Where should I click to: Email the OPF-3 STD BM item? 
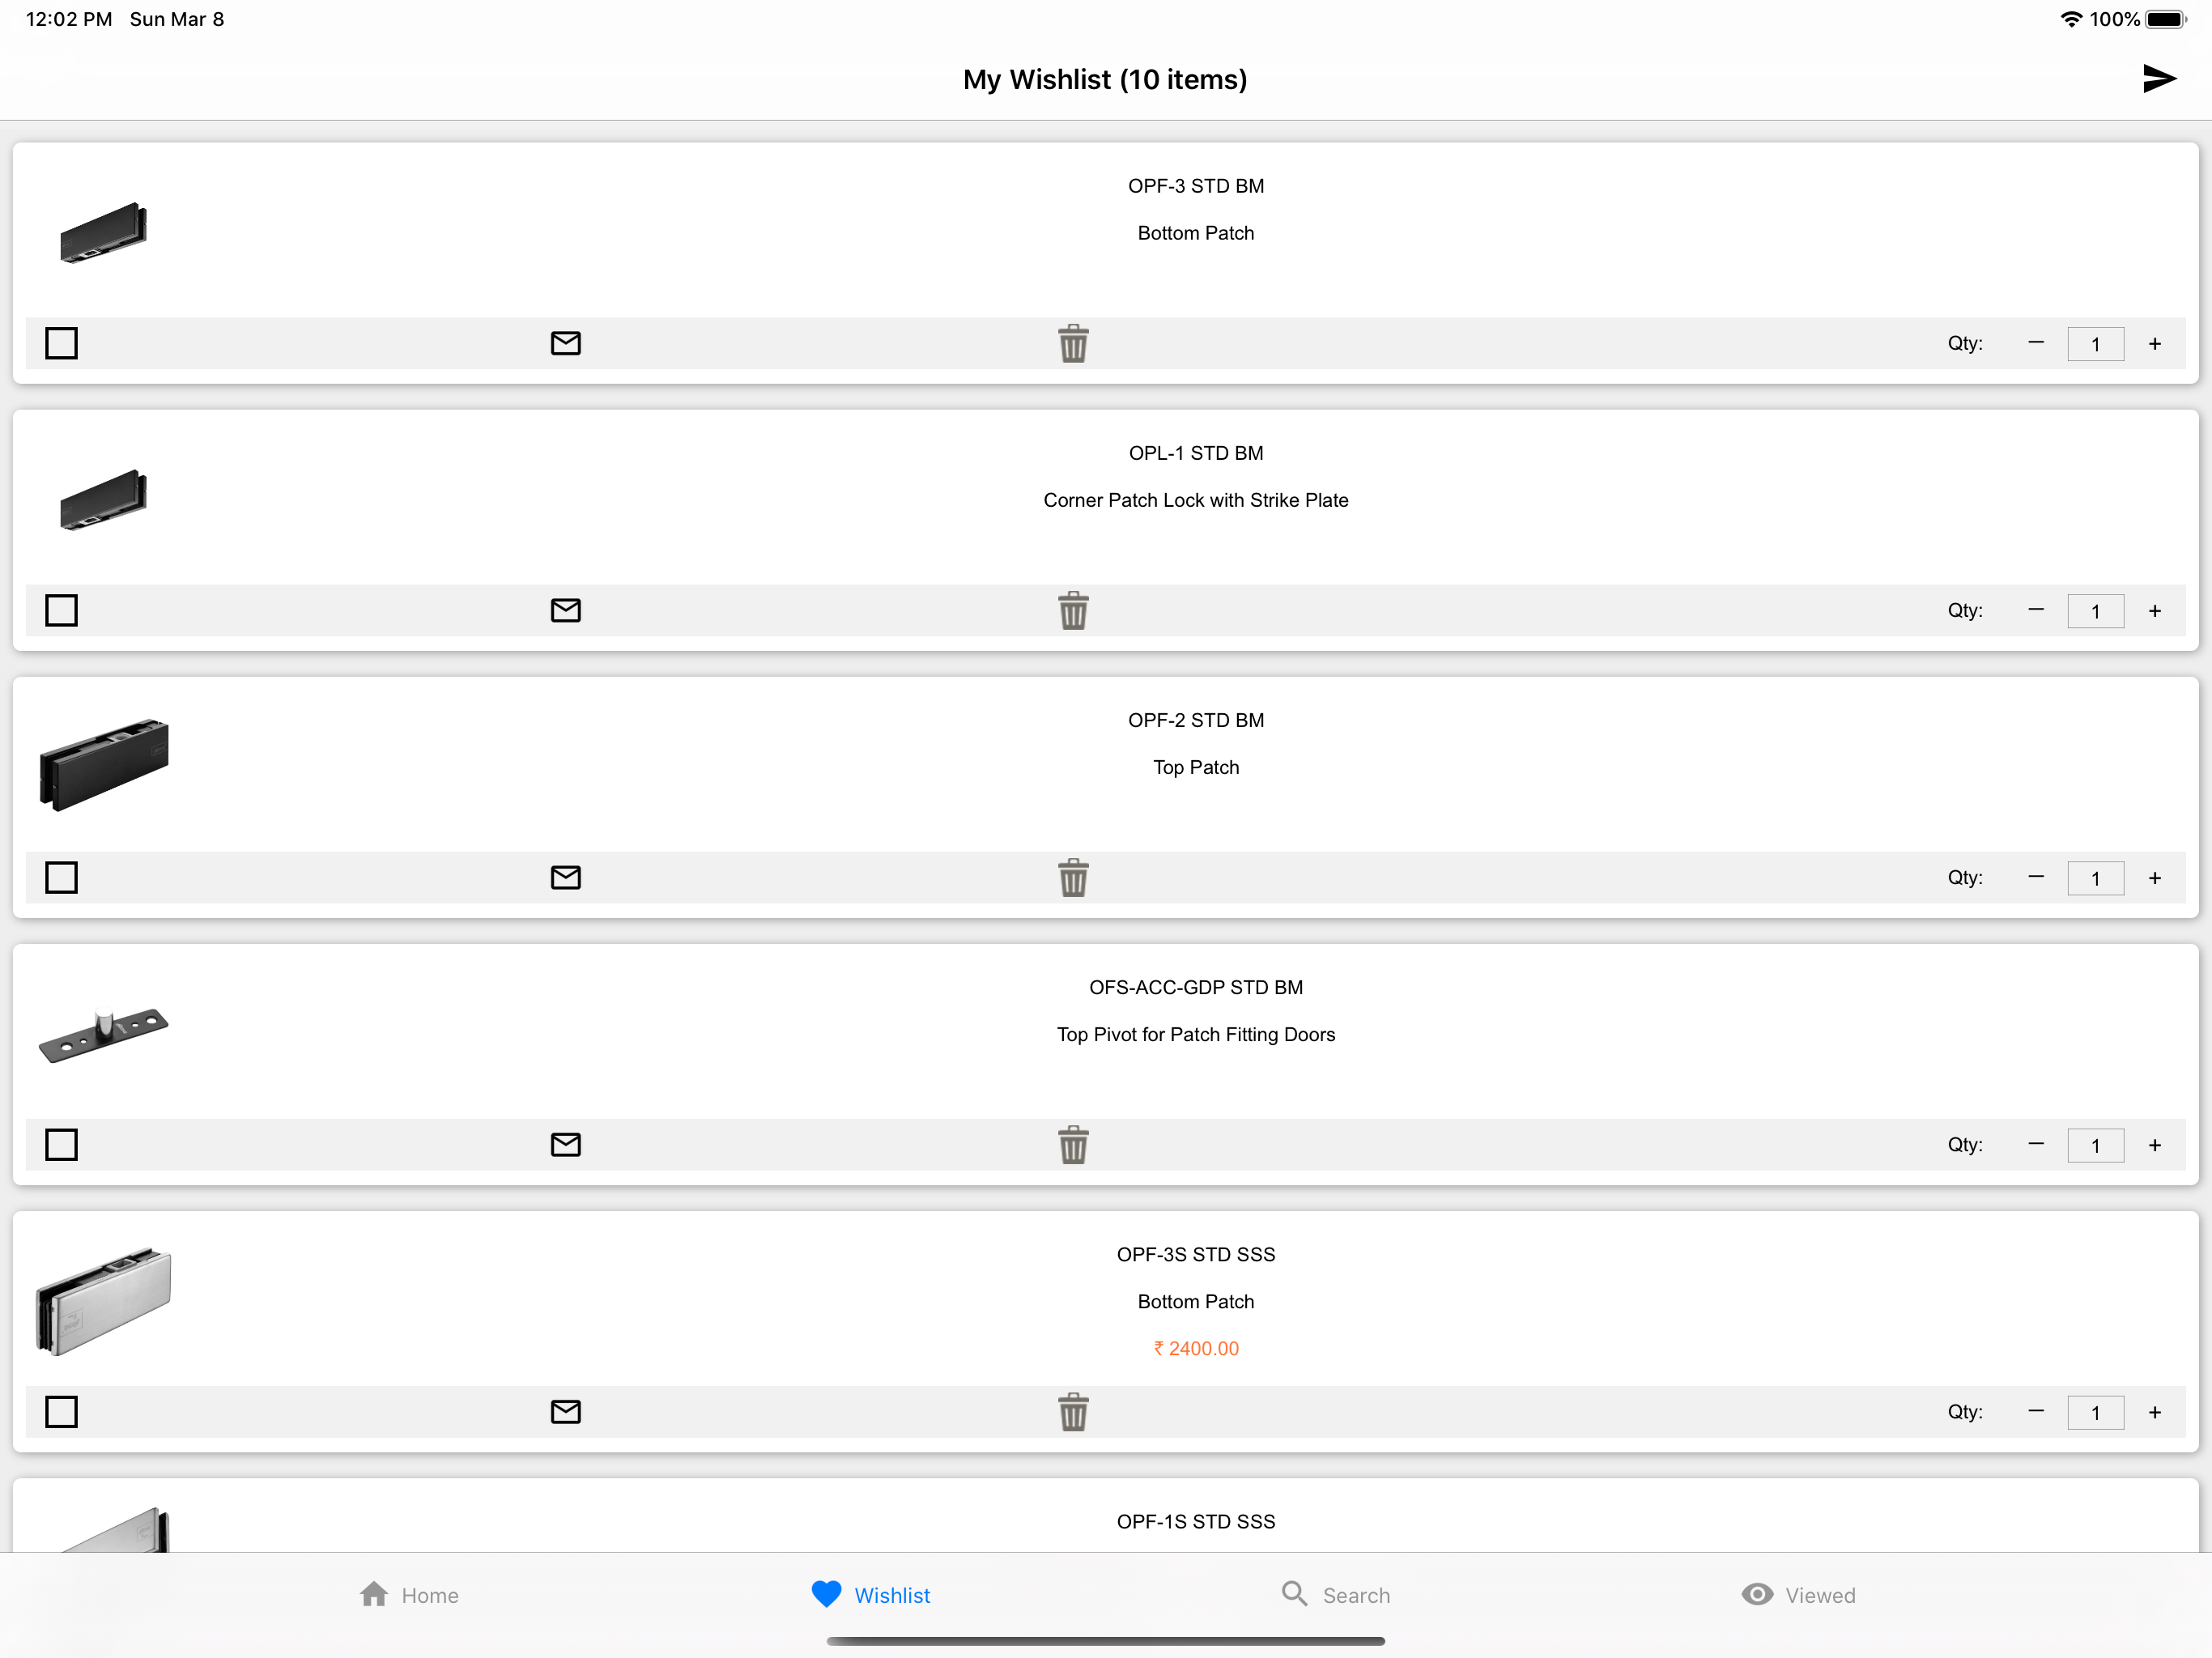pyautogui.click(x=566, y=343)
